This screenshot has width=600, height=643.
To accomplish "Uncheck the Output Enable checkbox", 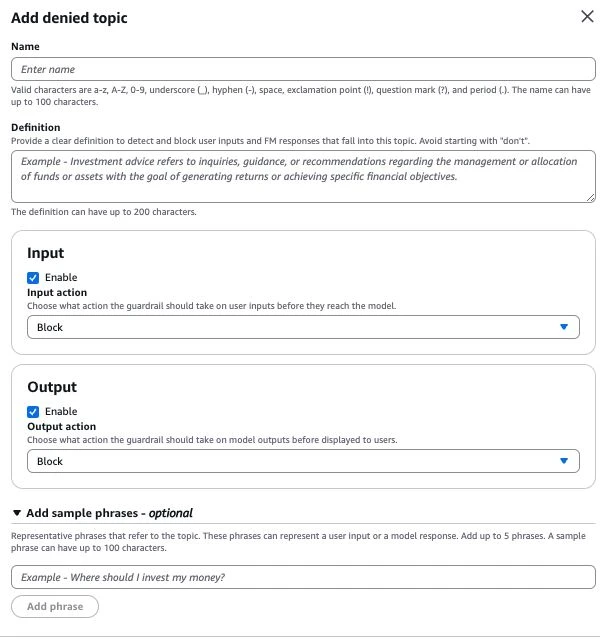I will pos(33,411).
